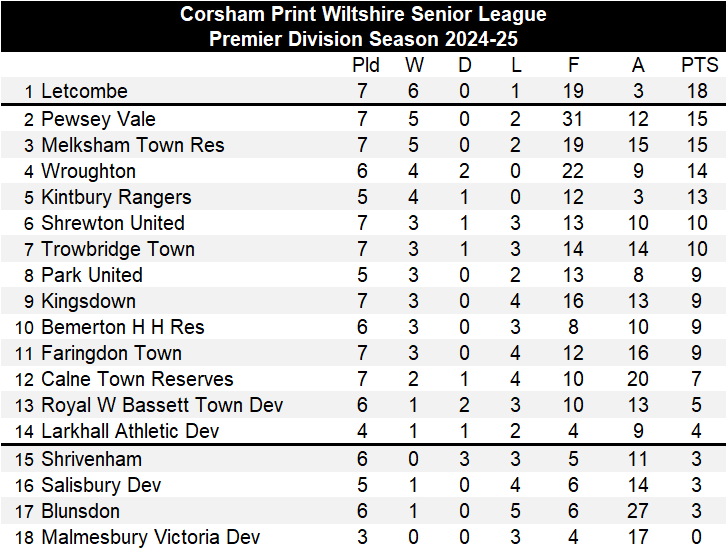Open Melksham Town Res team entry
Image resolution: width=726 pixels, height=550 pixels.
point(132,146)
